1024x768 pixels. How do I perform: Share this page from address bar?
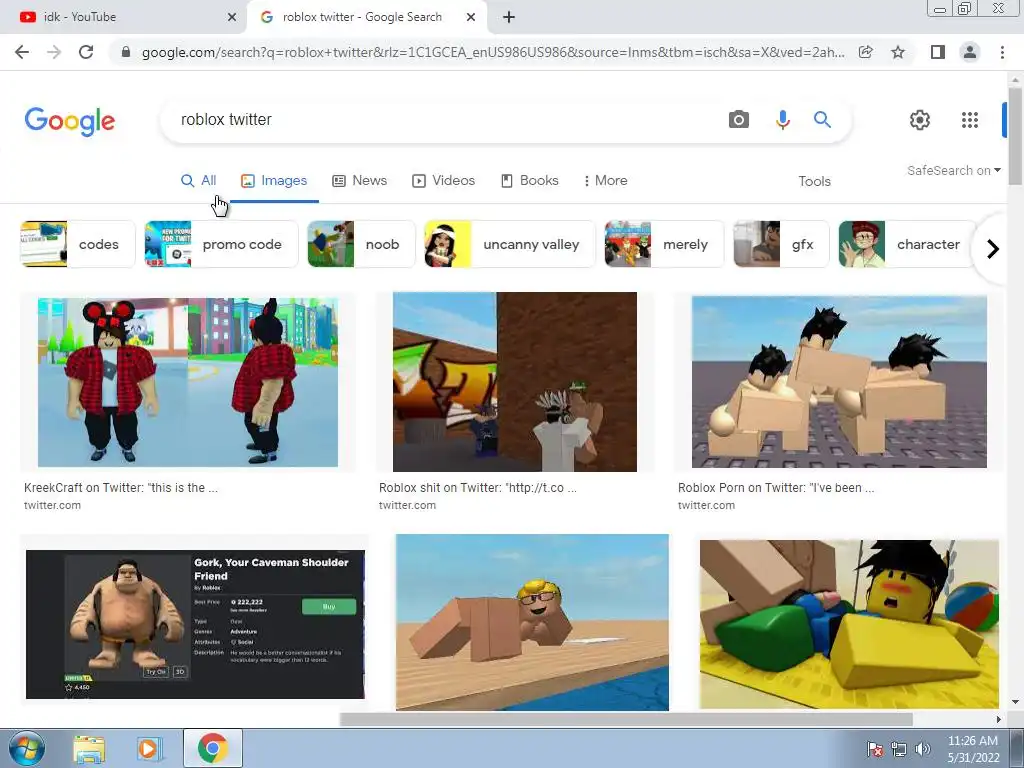(866, 52)
